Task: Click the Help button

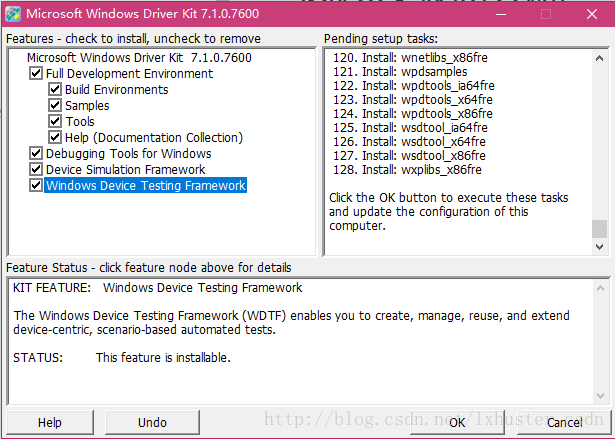Action: coord(50,423)
